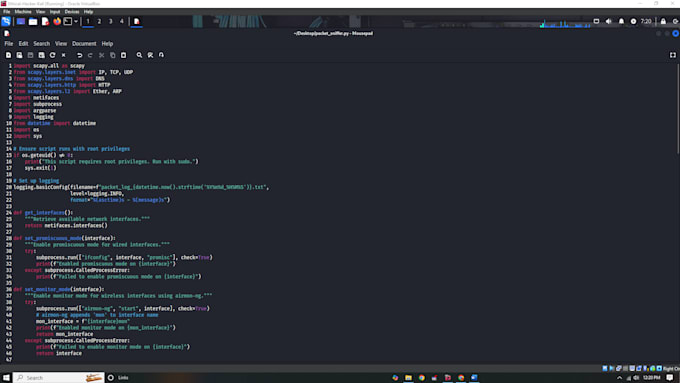Click the Windows taskbar Search box

[x=59, y=378]
